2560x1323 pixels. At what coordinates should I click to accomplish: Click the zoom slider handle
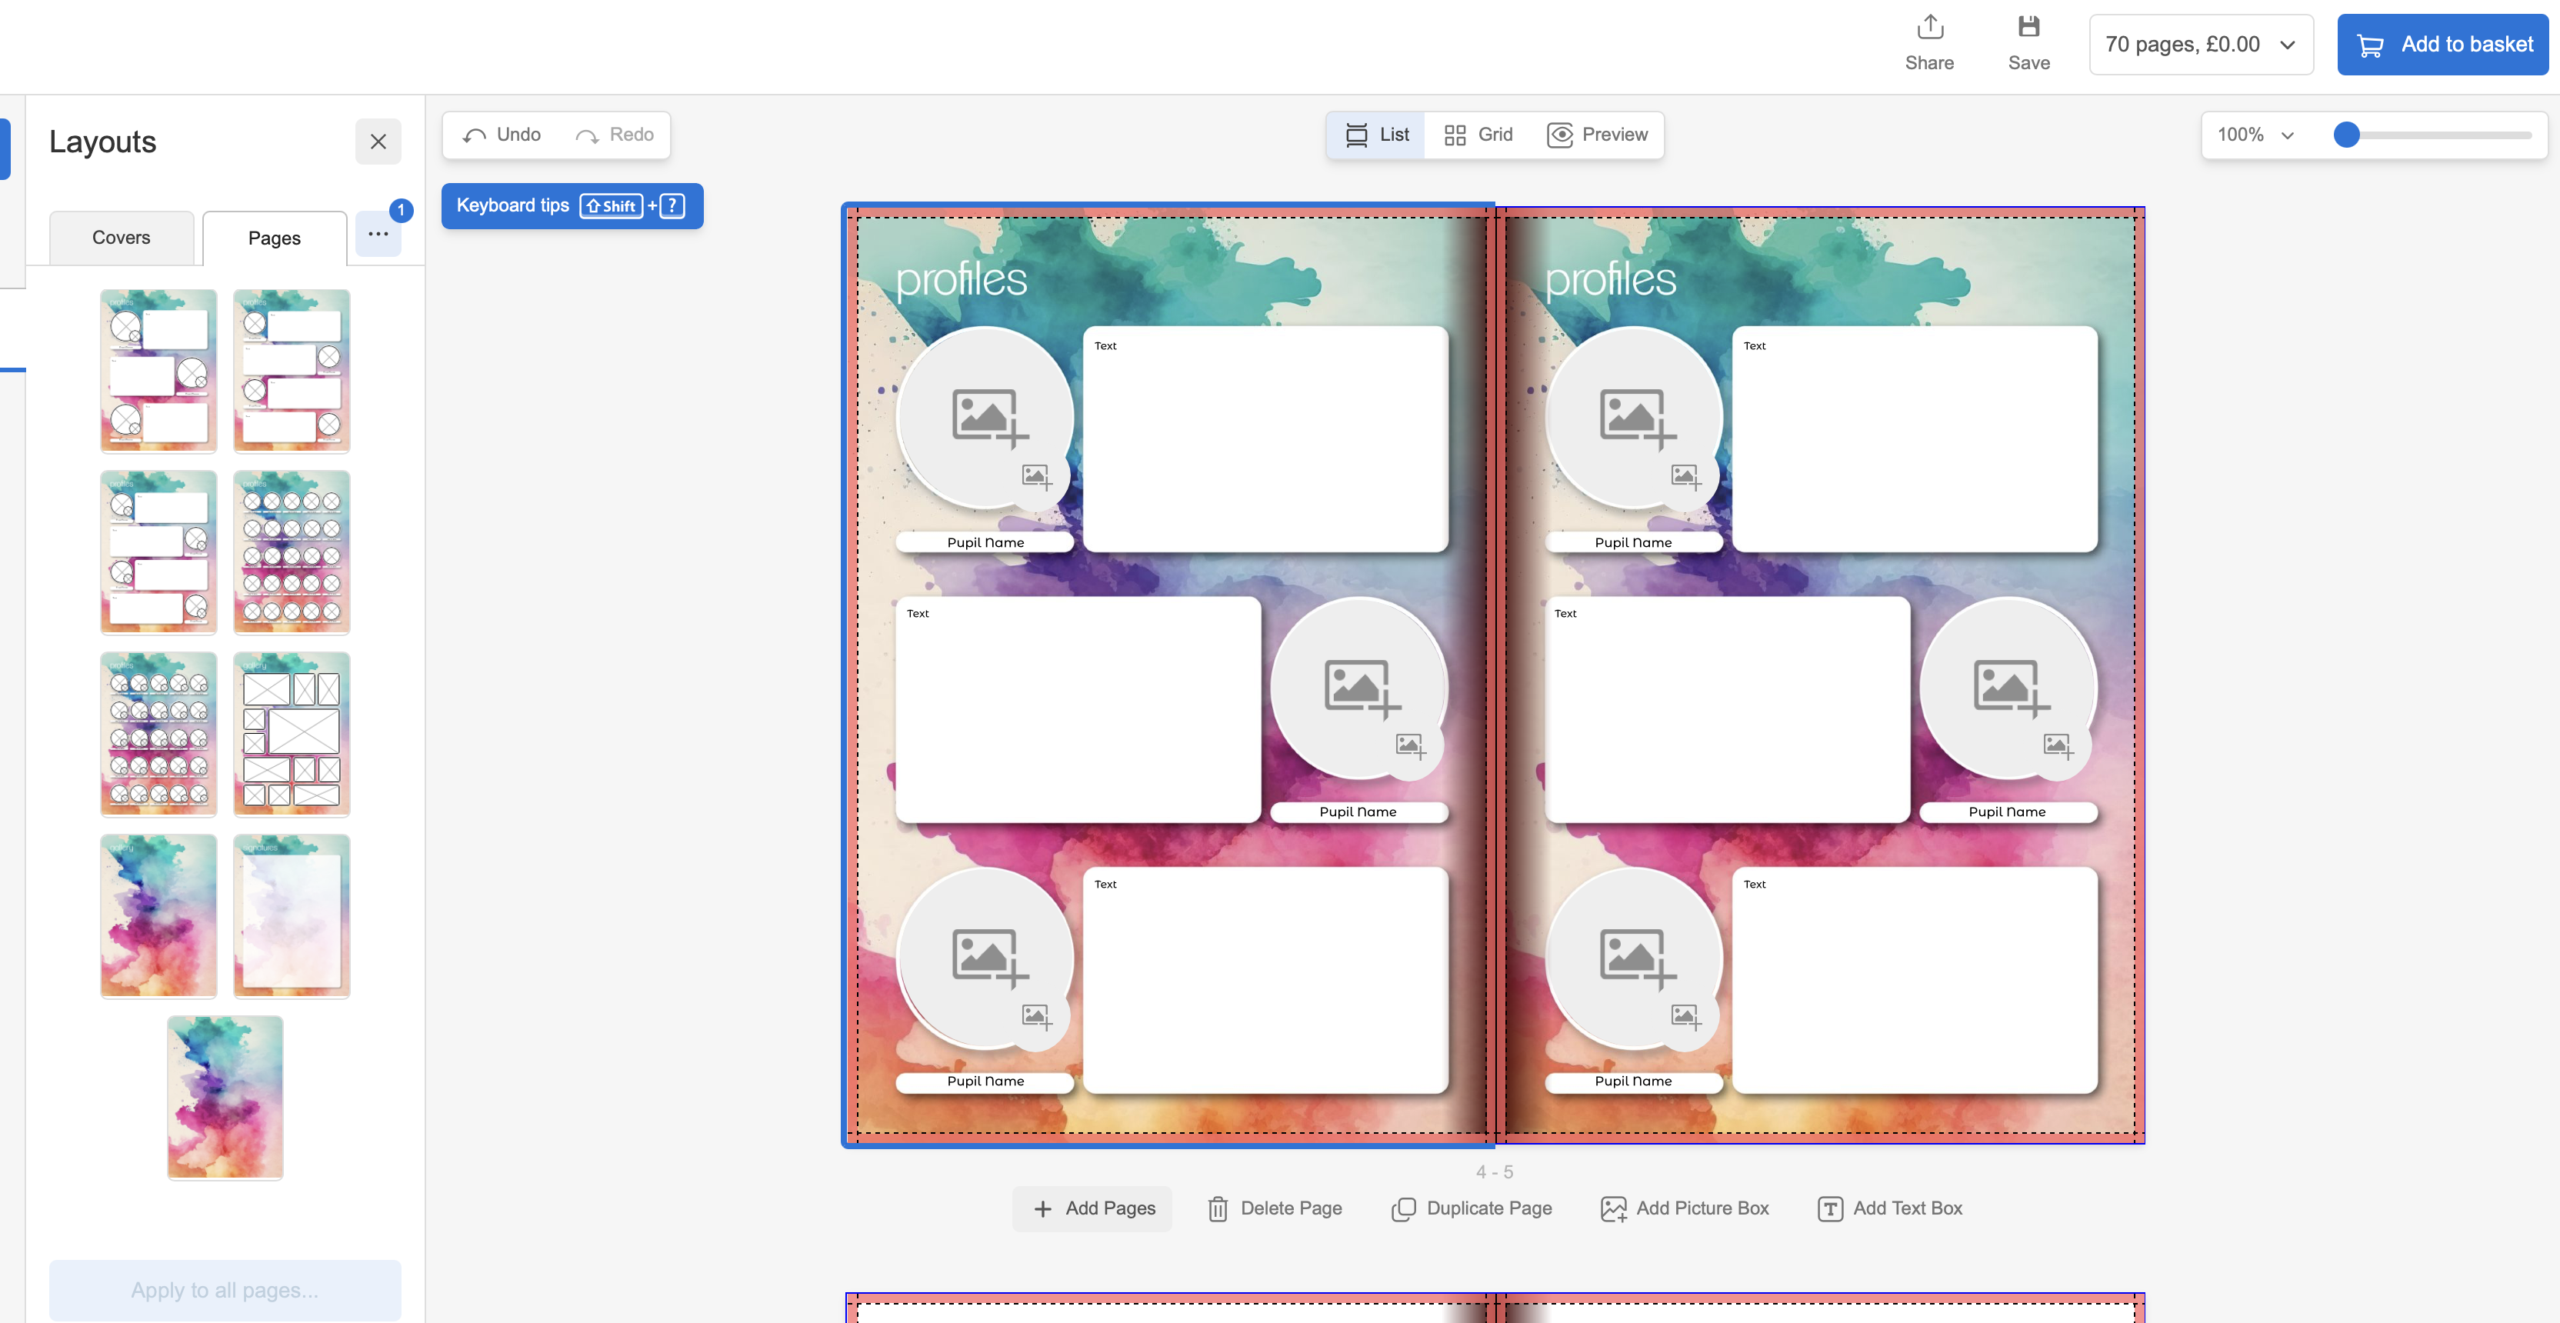click(2346, 135)
